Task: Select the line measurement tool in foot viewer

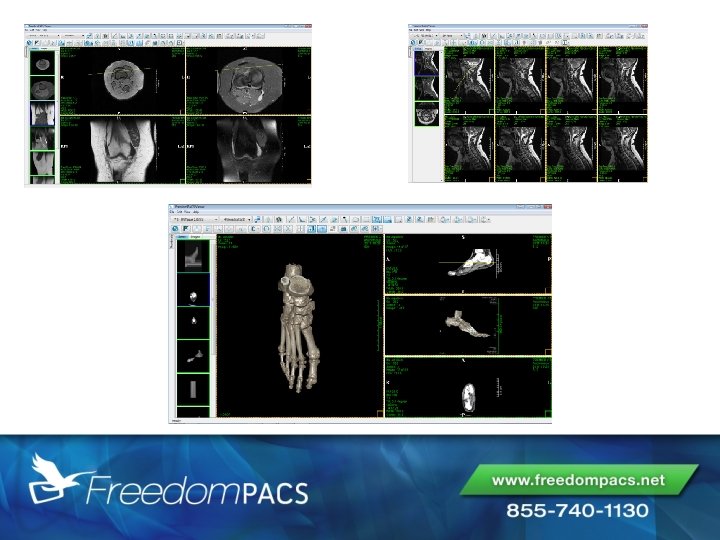Action: pos(291,219)
